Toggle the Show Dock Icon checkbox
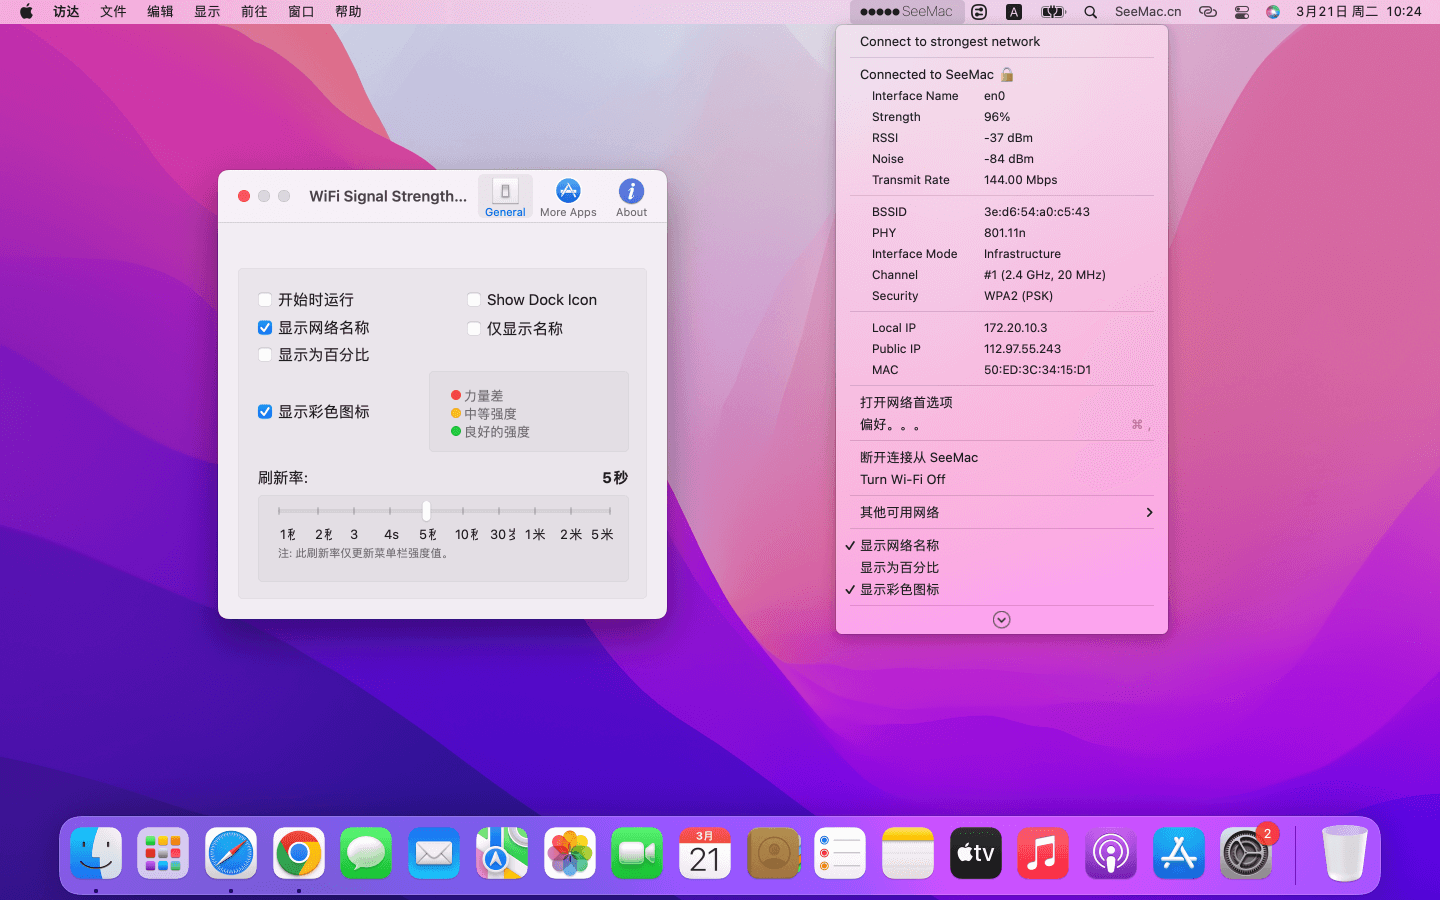Viewport: 1440px width, 900px height. tap(474, 300)
